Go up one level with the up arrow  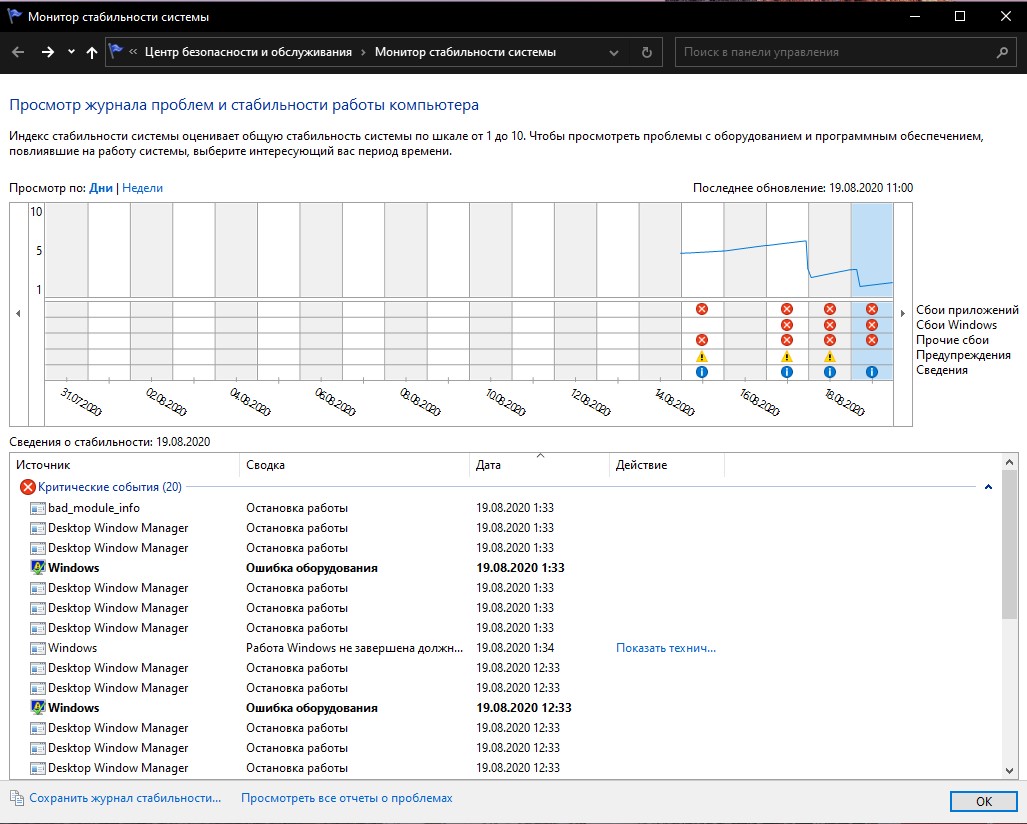tap(92, 52)
